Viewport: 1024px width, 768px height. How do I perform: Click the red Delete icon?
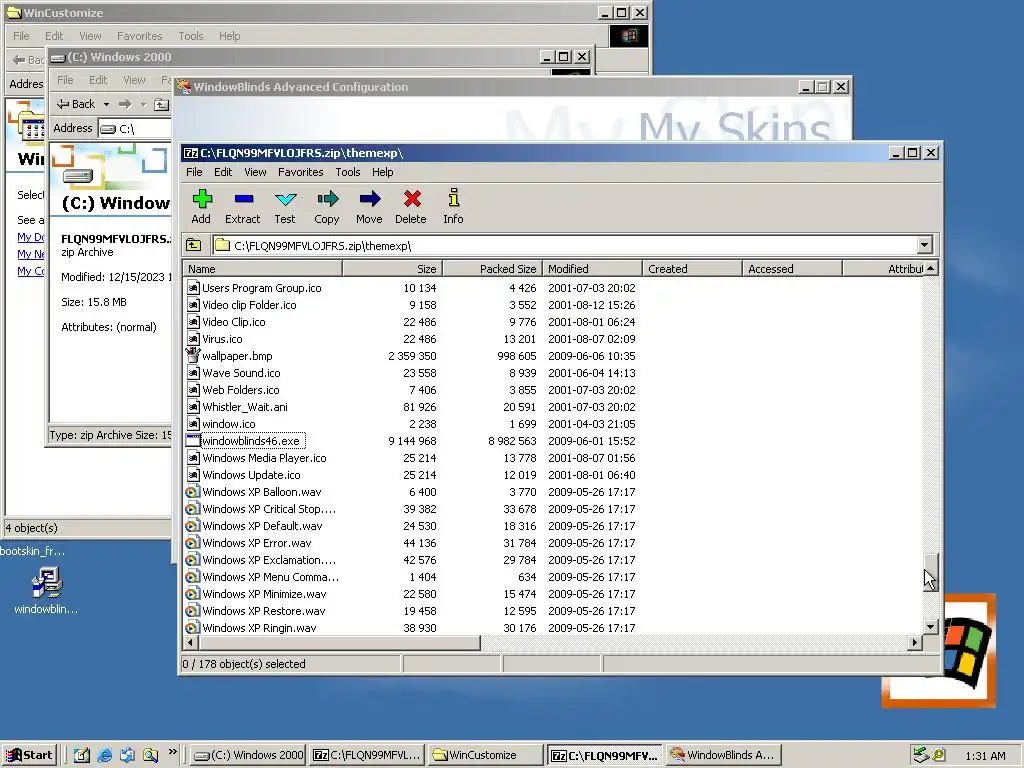(411, 199)
